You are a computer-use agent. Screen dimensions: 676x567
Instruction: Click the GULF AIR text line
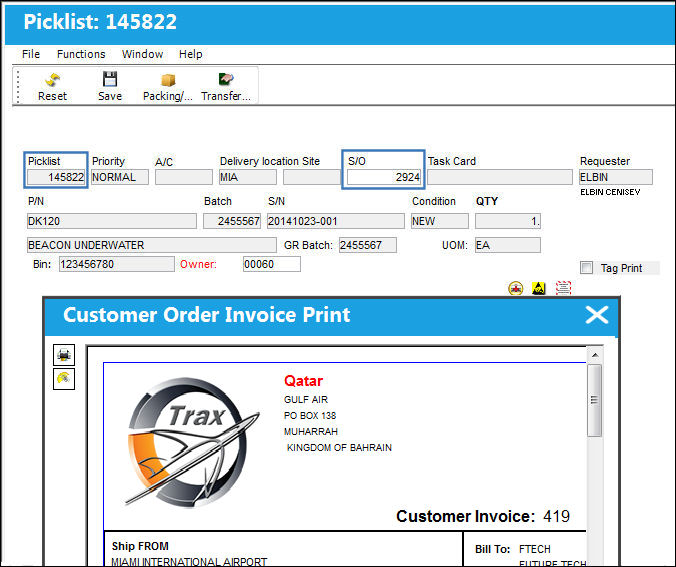(306, 400)
